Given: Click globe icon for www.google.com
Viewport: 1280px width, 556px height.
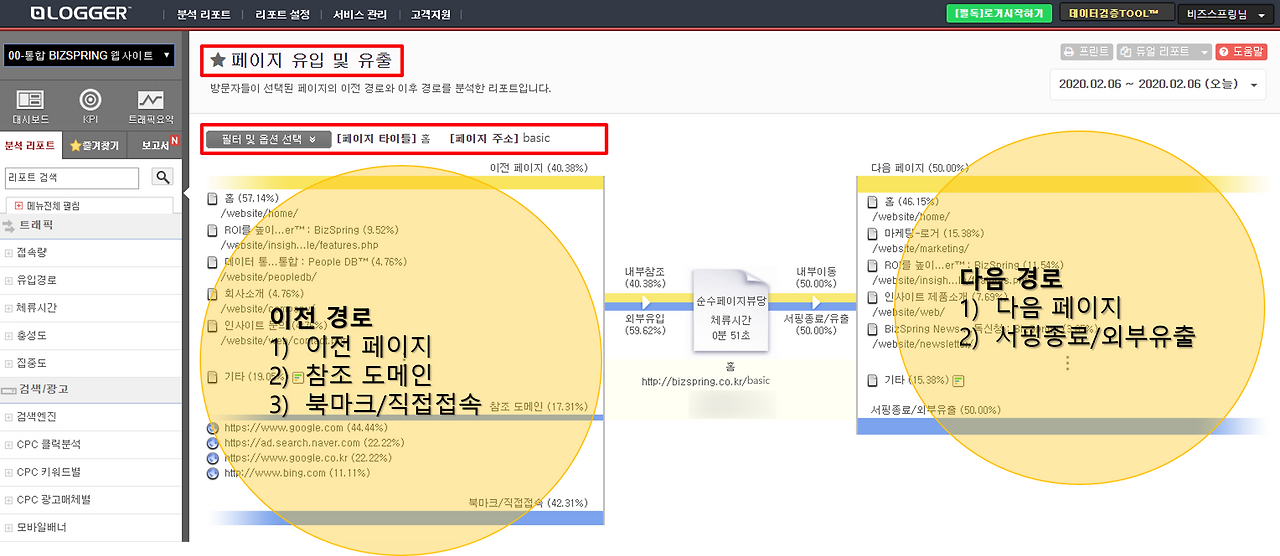Looking at the screenshot, I should pyautogui.click(x=212, y=427).
